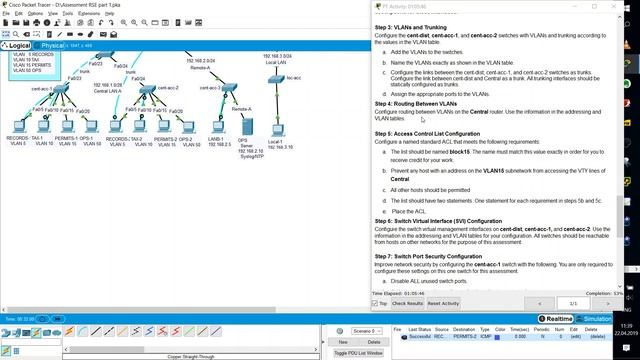Open the Extensions menu

click(89, 13)
